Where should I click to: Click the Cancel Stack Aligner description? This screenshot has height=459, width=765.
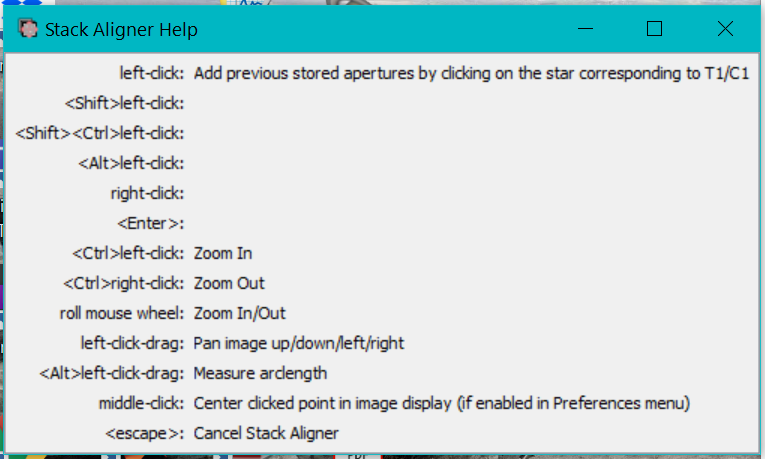pos(266,433)
